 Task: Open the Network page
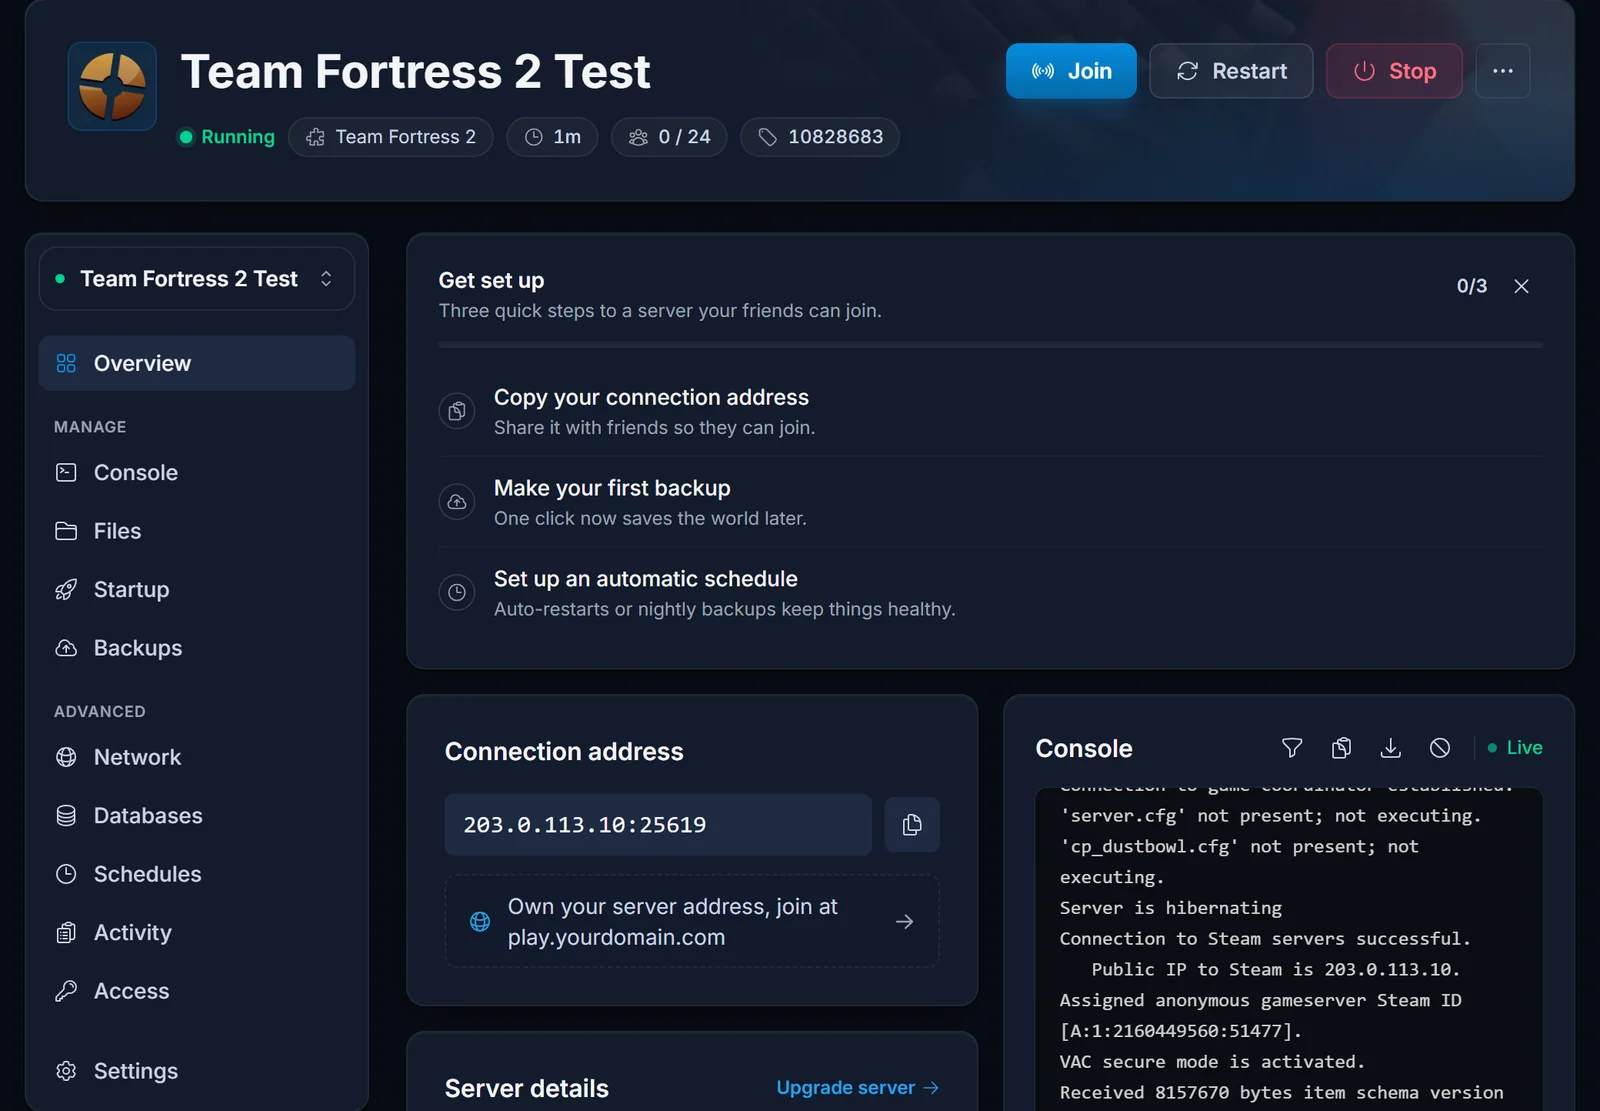197,757
